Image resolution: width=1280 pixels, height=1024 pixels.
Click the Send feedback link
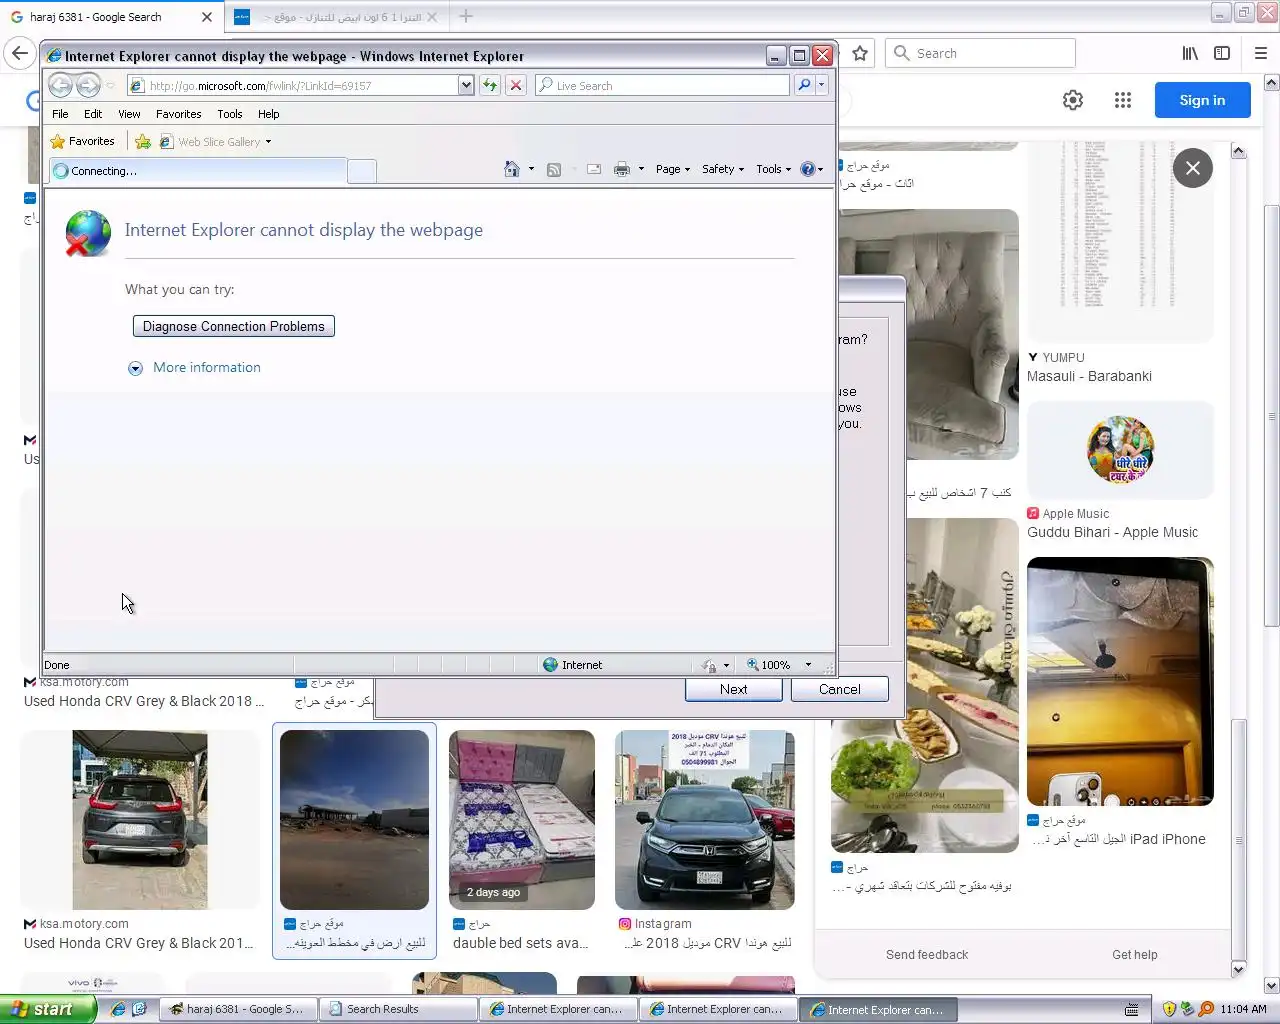[x=927, y=955]
